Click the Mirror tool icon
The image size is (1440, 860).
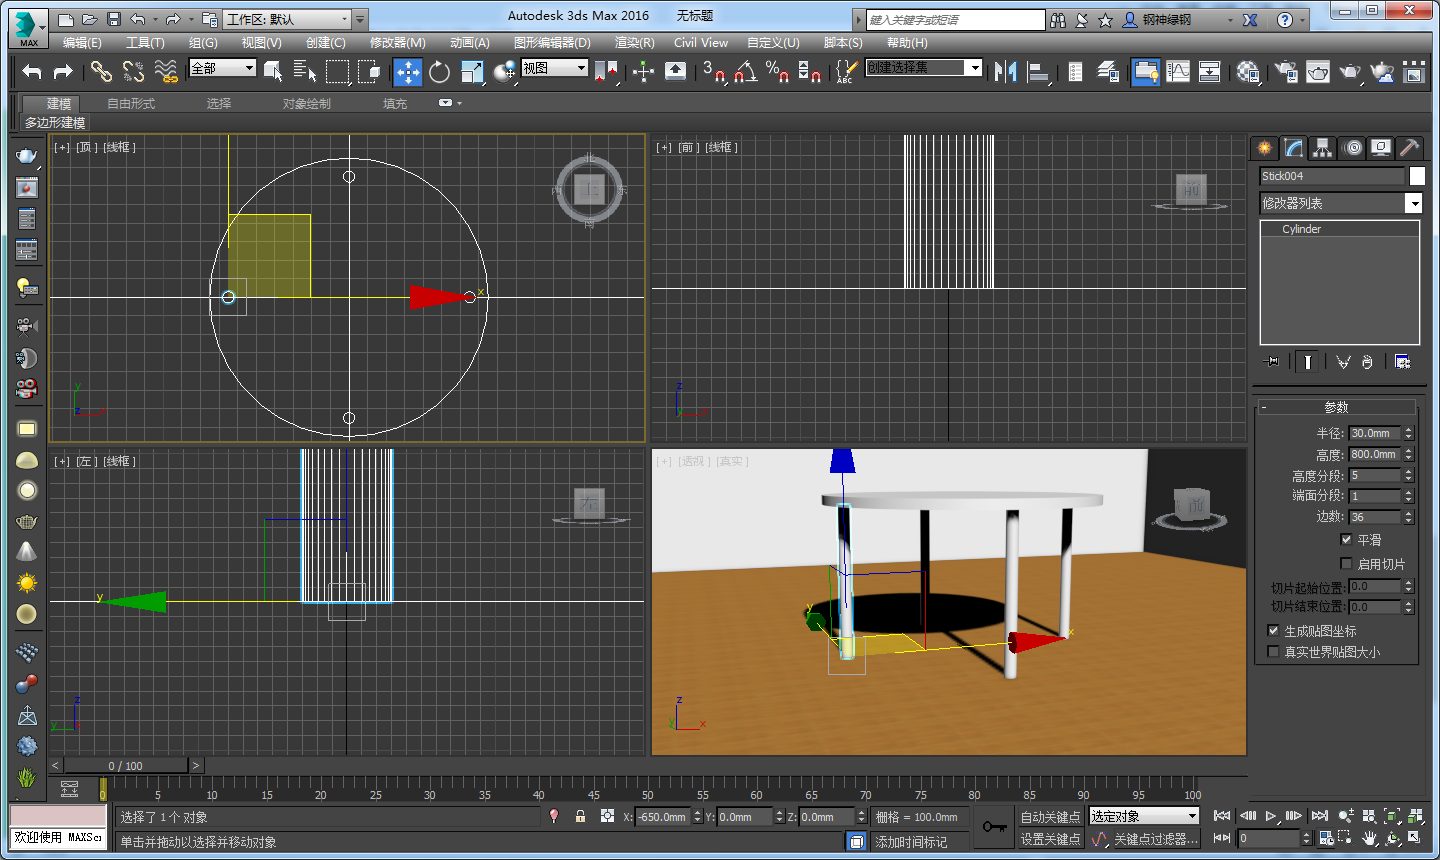click(x=1005, y=71)
